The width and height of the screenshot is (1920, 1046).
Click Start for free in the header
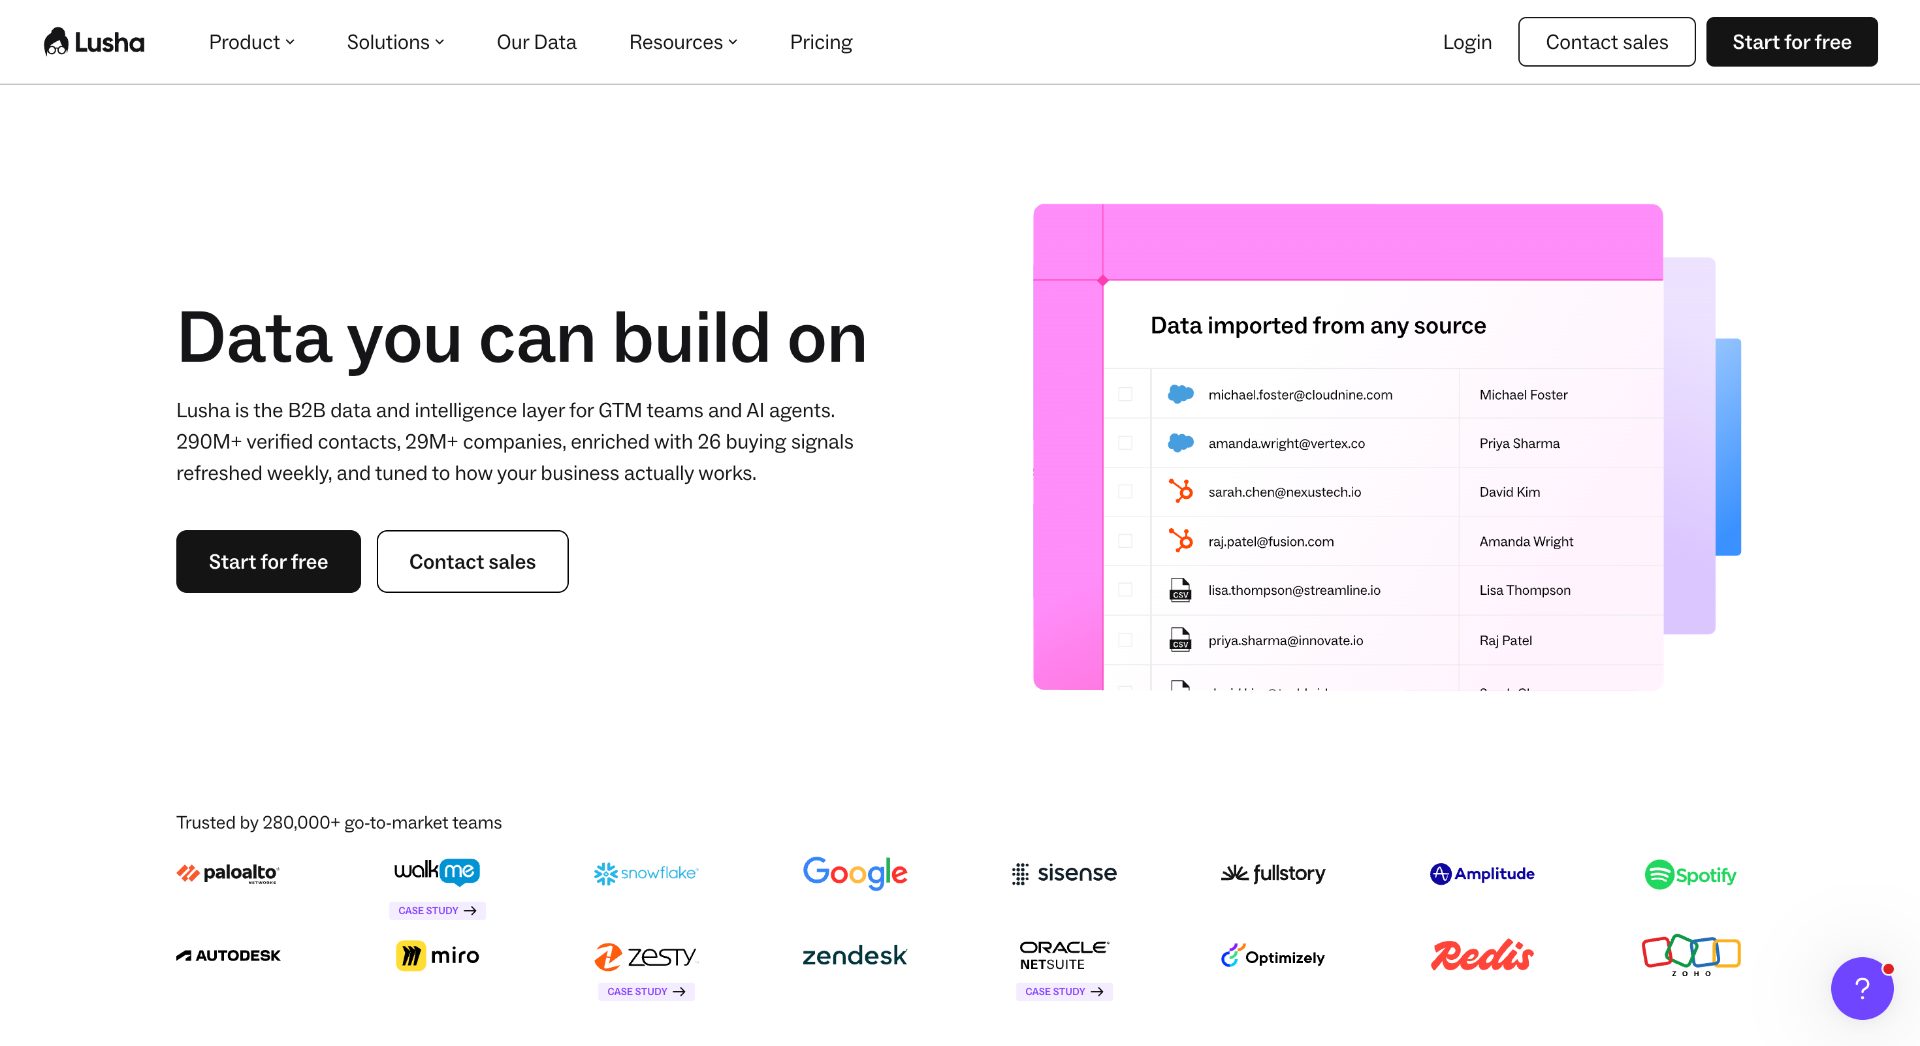tap(1791, 42)
